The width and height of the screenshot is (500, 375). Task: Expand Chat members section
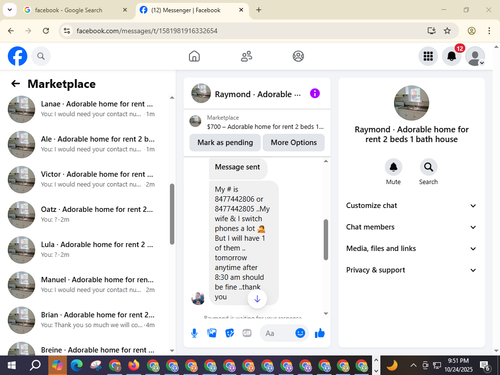tap(411, 227)
